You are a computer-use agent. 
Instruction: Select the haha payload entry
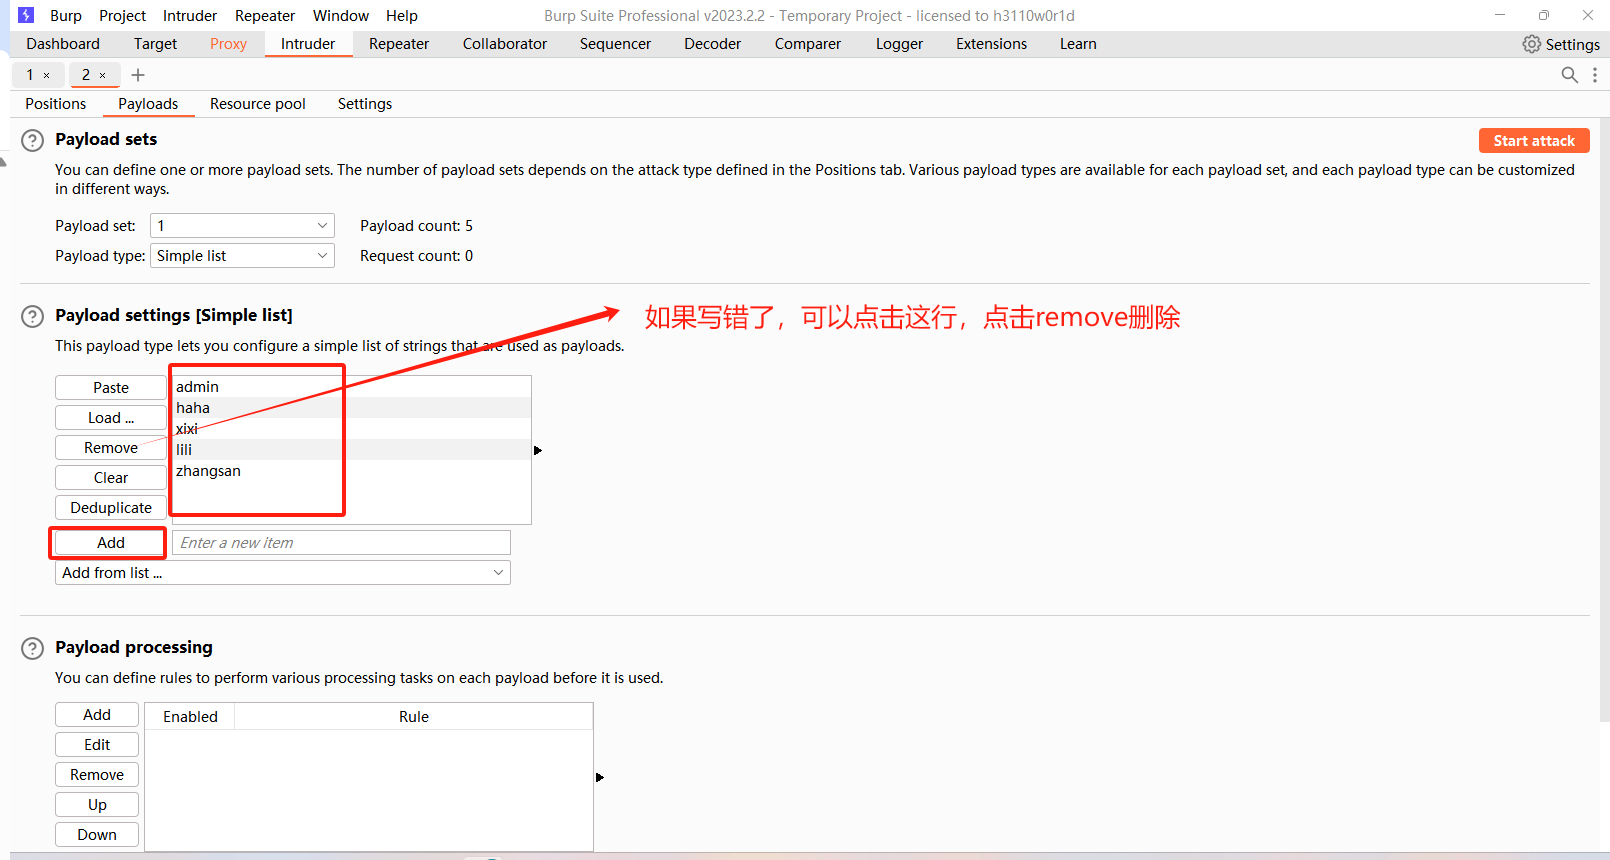tap(352, 408)
